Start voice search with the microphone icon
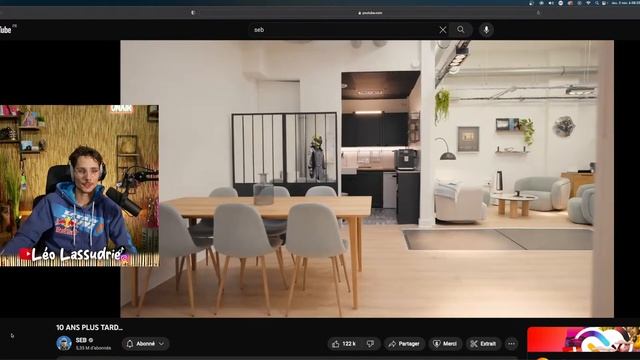 [486, 30]
